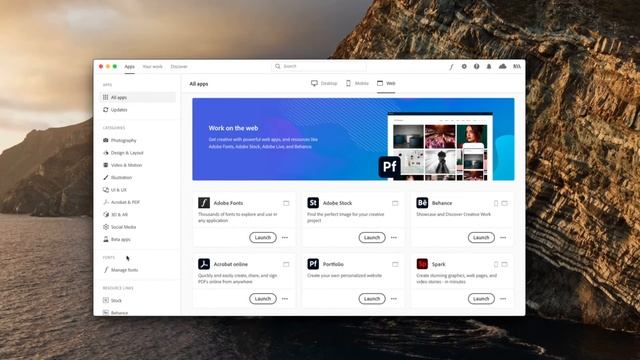Launch Adobe Fonts
The width and height of the screenshot is (640, 360).
click(x=263, y=238)
